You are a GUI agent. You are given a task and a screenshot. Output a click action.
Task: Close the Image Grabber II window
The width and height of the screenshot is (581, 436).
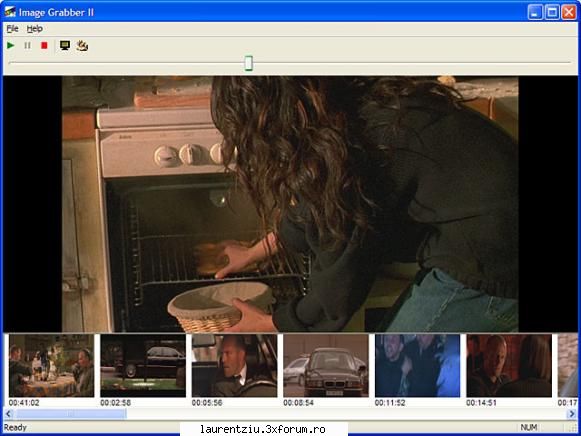[569, 12]
